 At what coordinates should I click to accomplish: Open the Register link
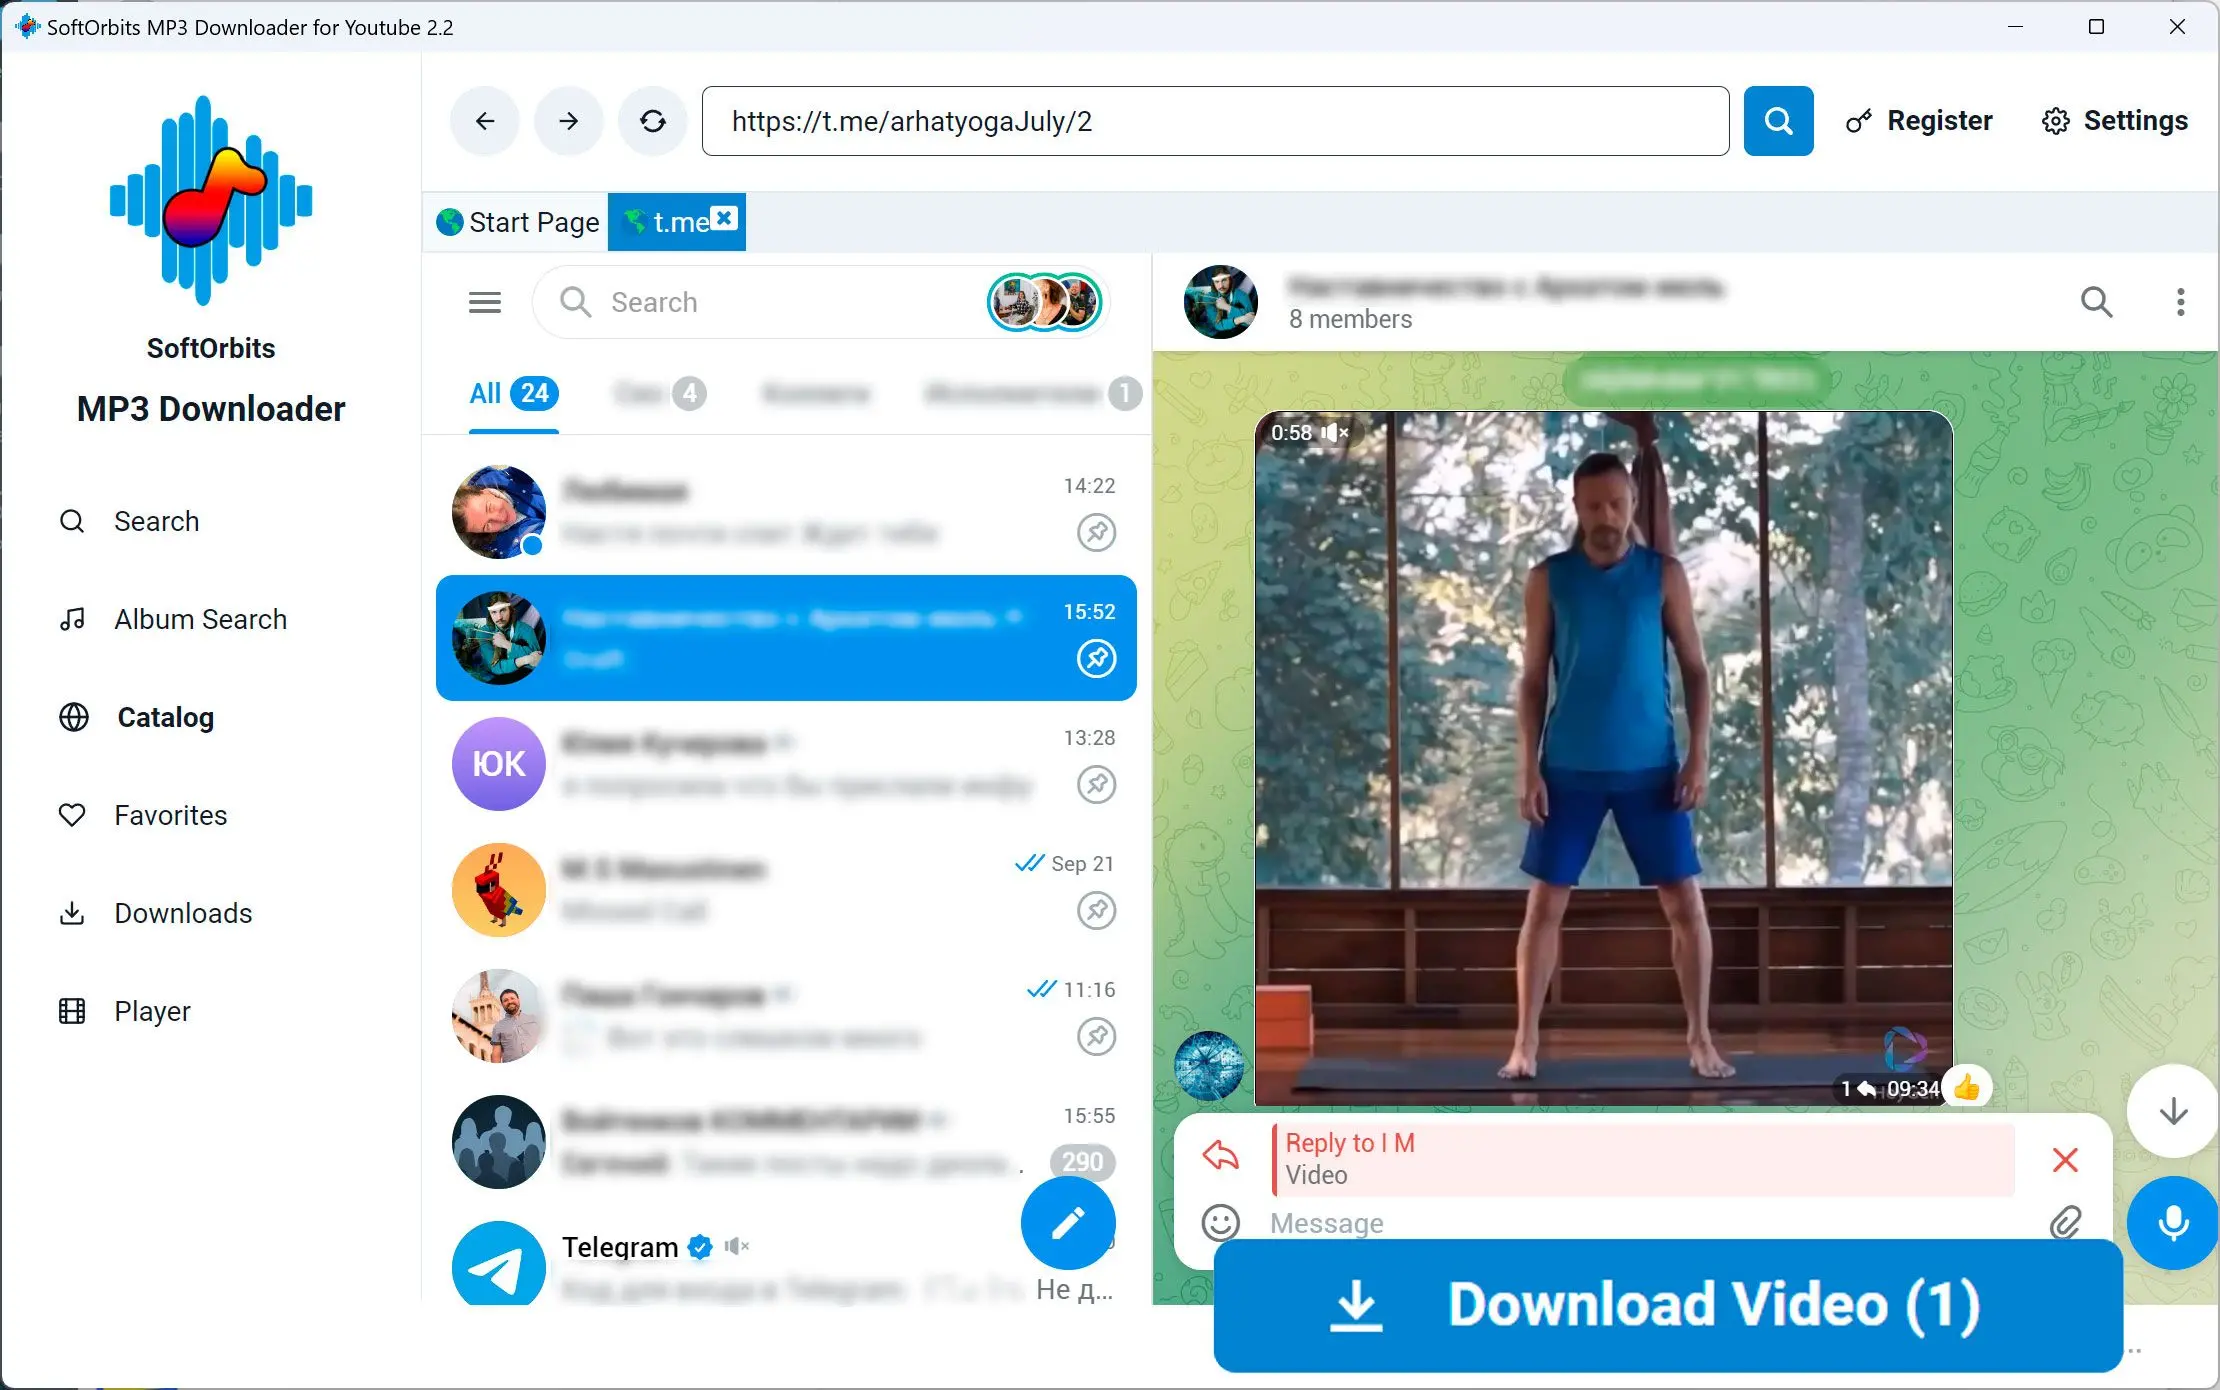click(1918, 121)
